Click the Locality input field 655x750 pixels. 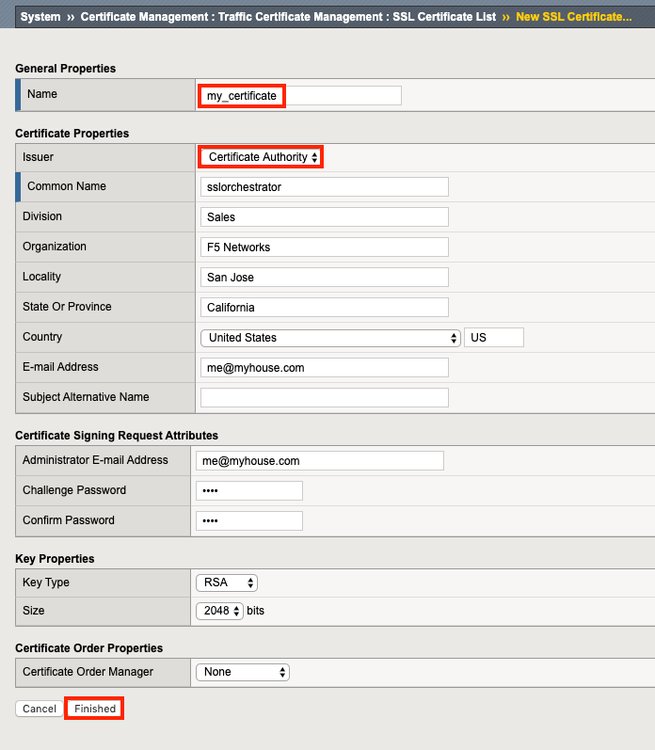click(324, 277)
